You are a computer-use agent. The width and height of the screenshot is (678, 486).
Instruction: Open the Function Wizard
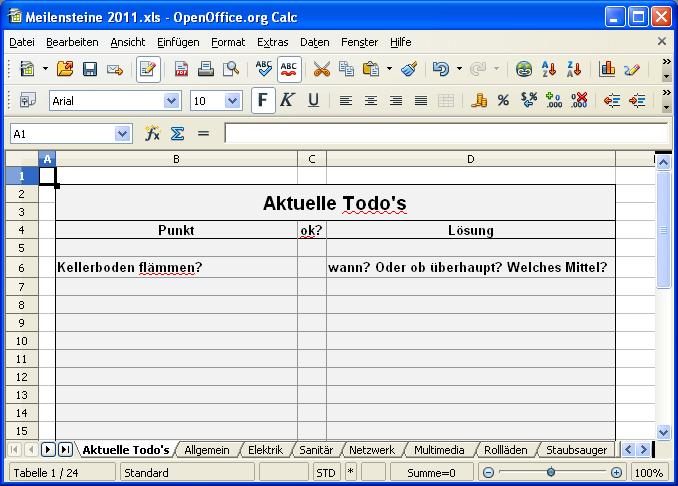pyautogui.click(x=152, y=133)
